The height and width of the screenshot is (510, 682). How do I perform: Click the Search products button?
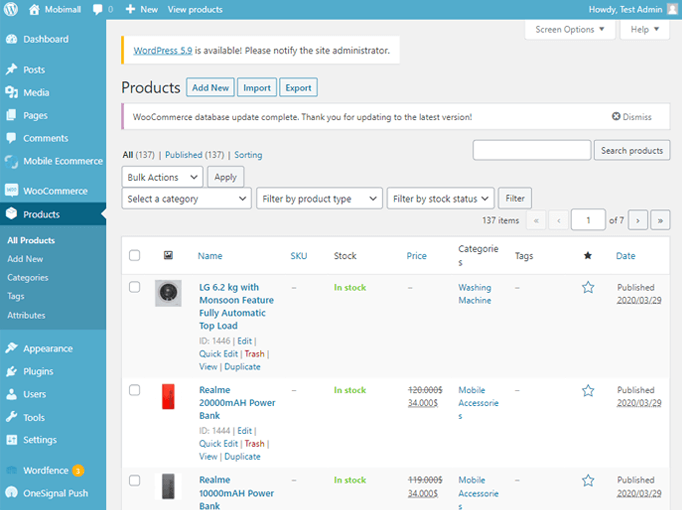(x=632, y=150)
